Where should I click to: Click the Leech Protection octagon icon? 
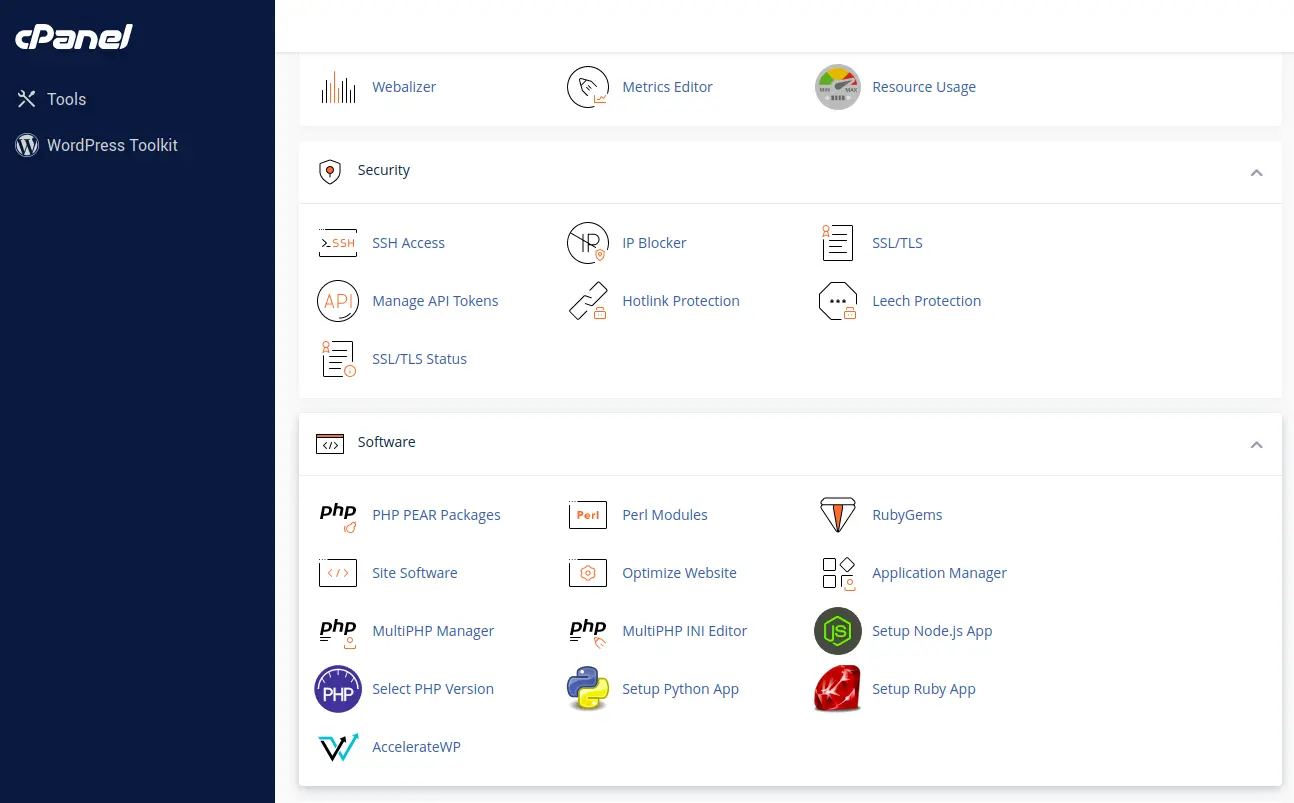pyautogui.click(x=838, y=301)
